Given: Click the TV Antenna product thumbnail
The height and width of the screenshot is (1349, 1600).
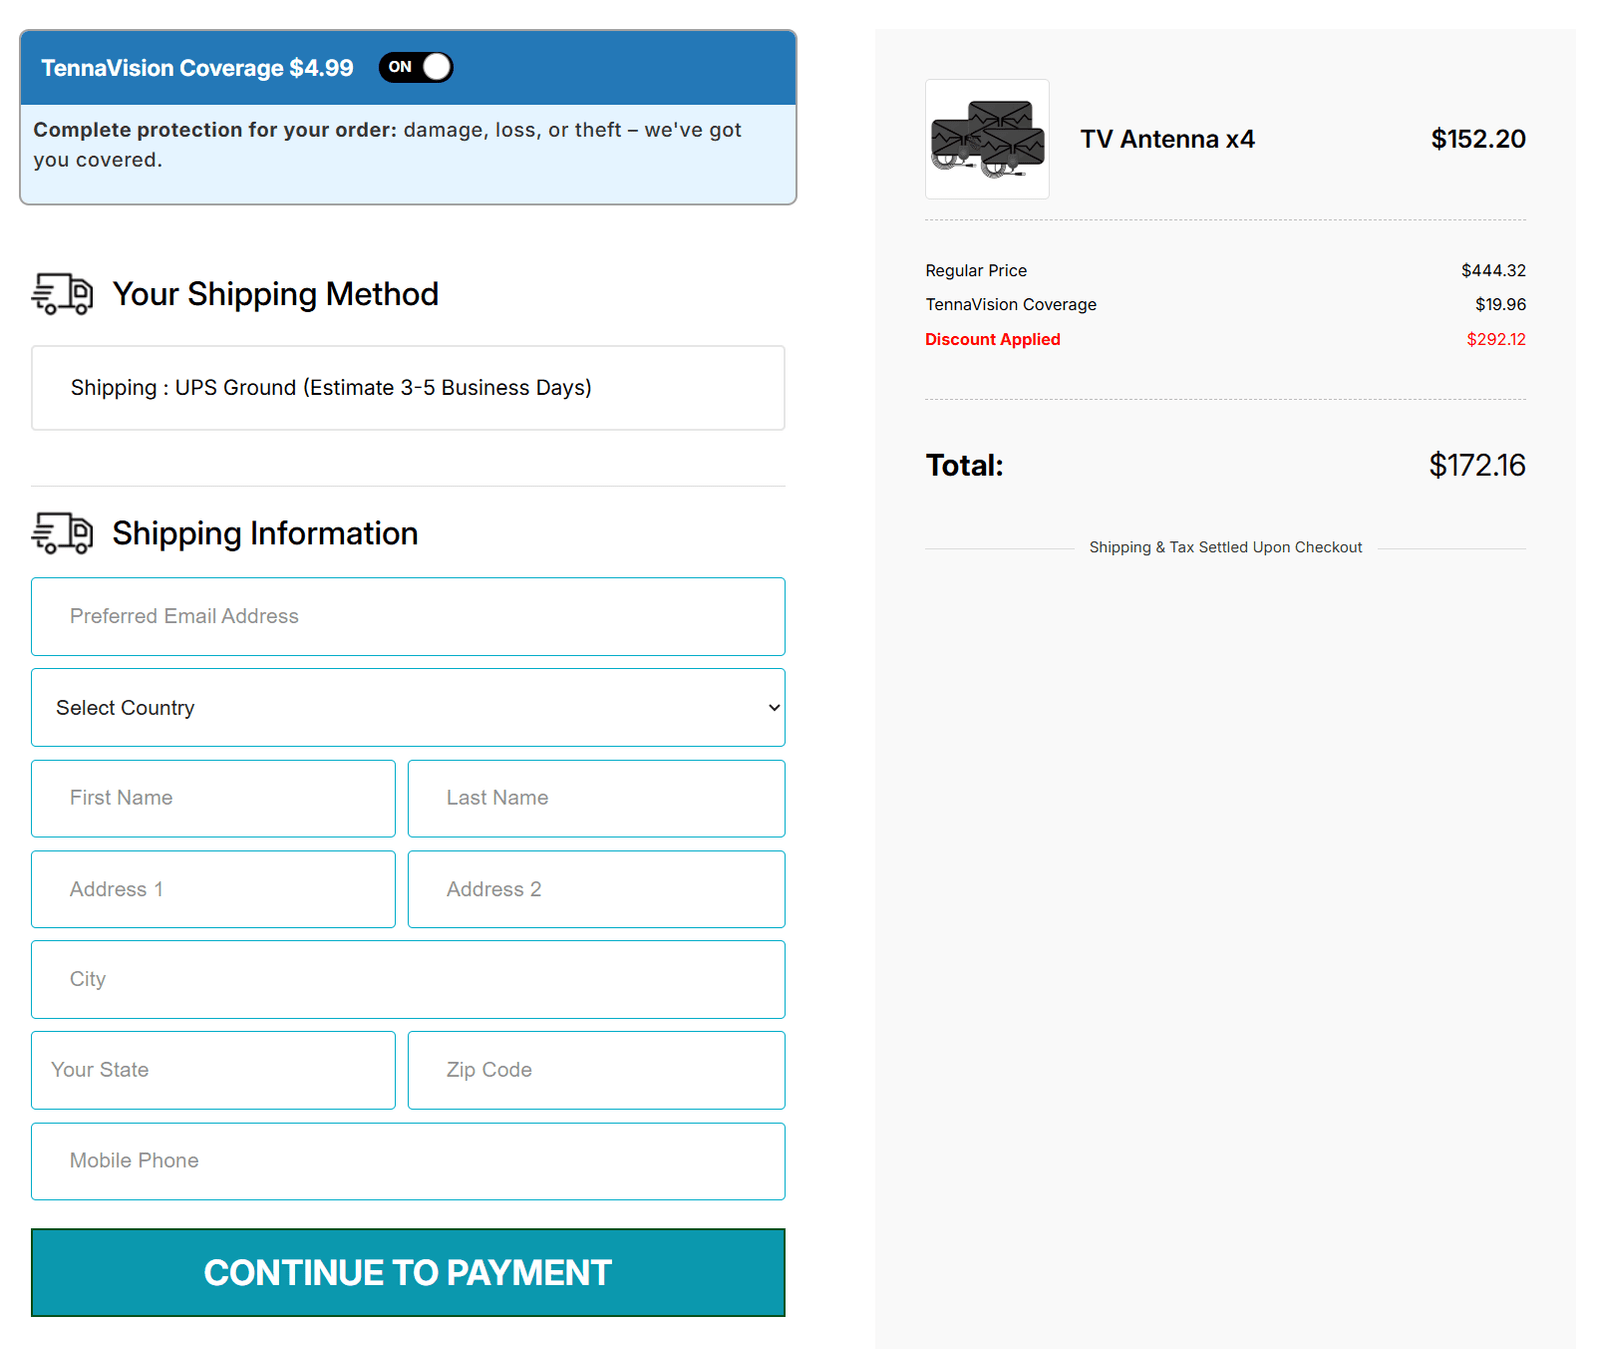Looking at the screenshot, I should tap(987, 139).
